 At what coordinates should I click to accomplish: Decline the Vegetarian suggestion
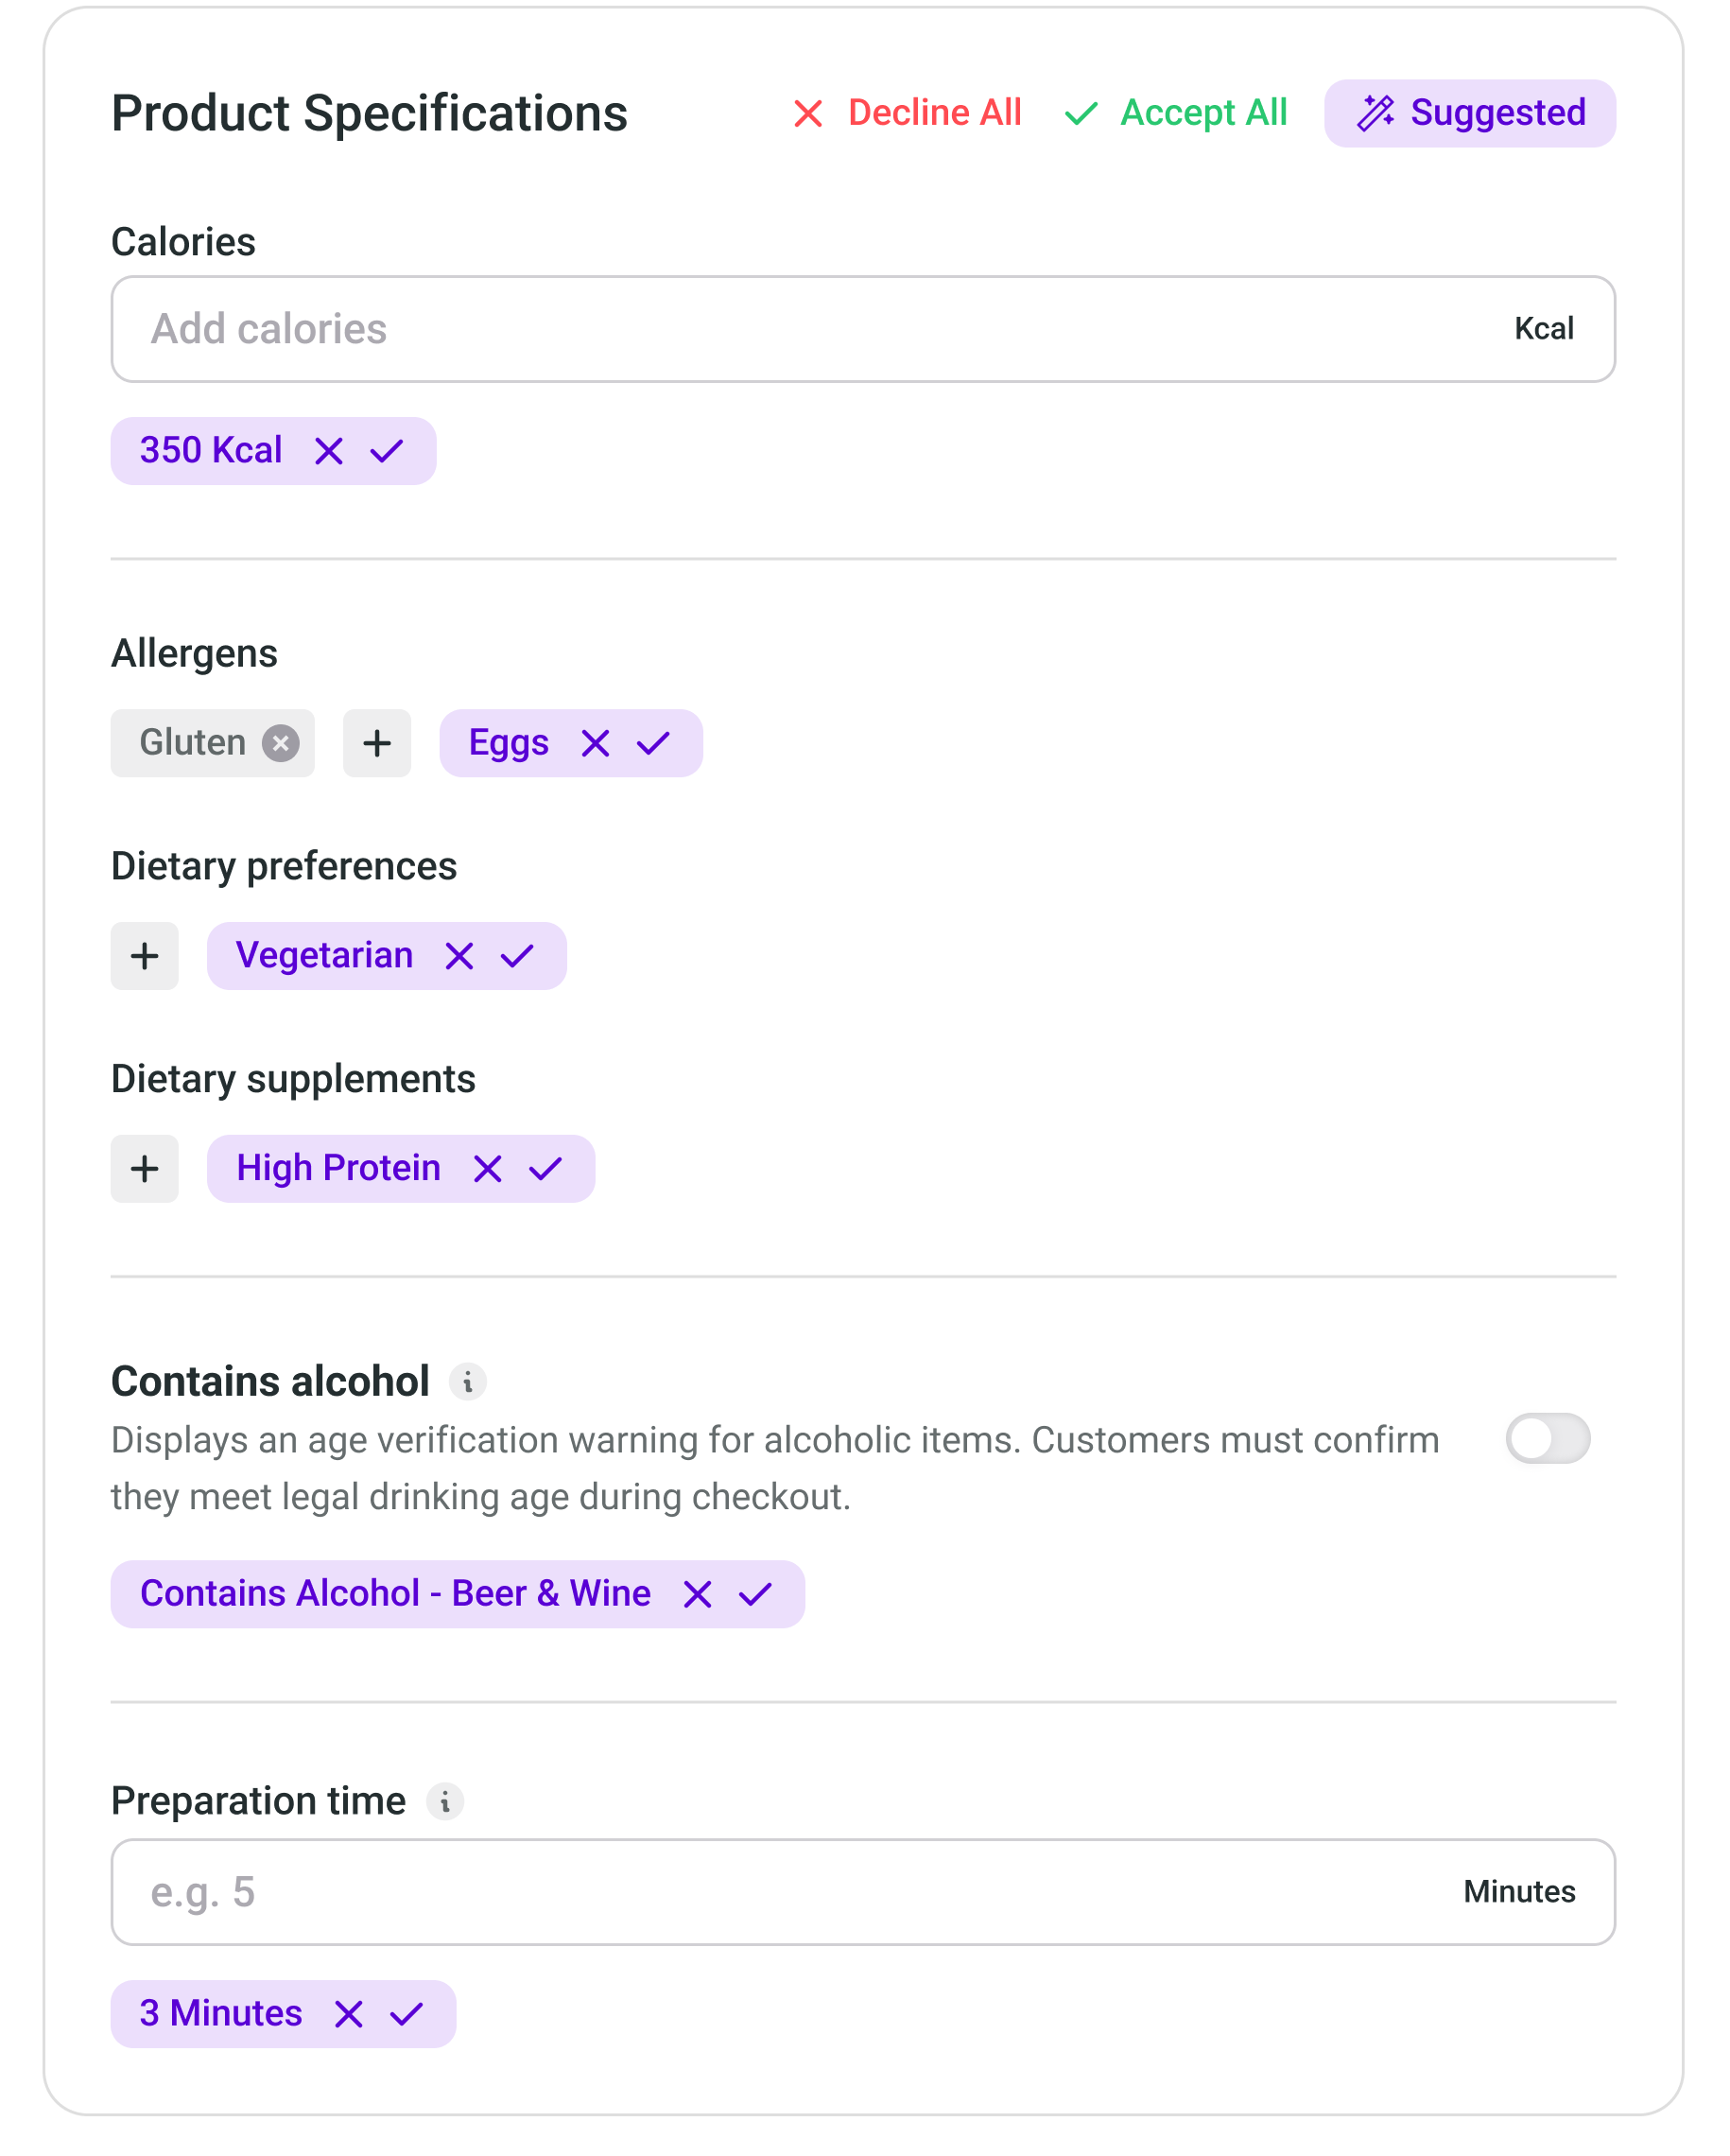pos(459,956)
